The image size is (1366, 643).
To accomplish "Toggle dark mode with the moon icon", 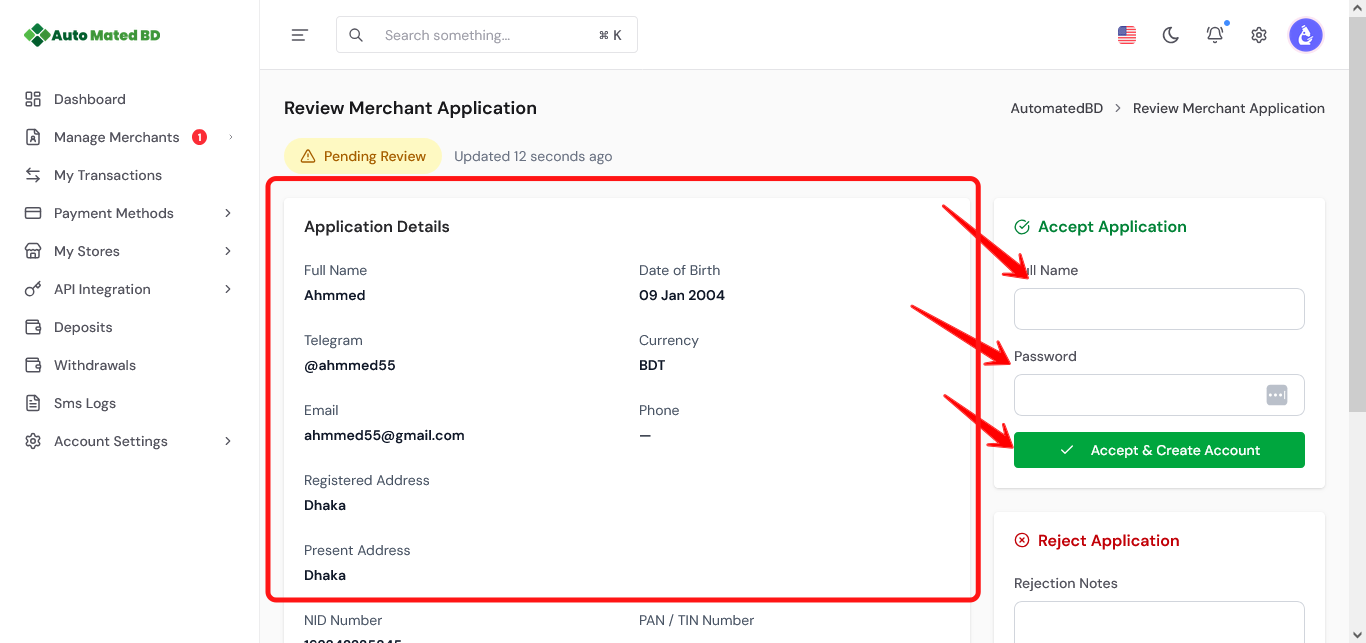I will coord(1170,34).
